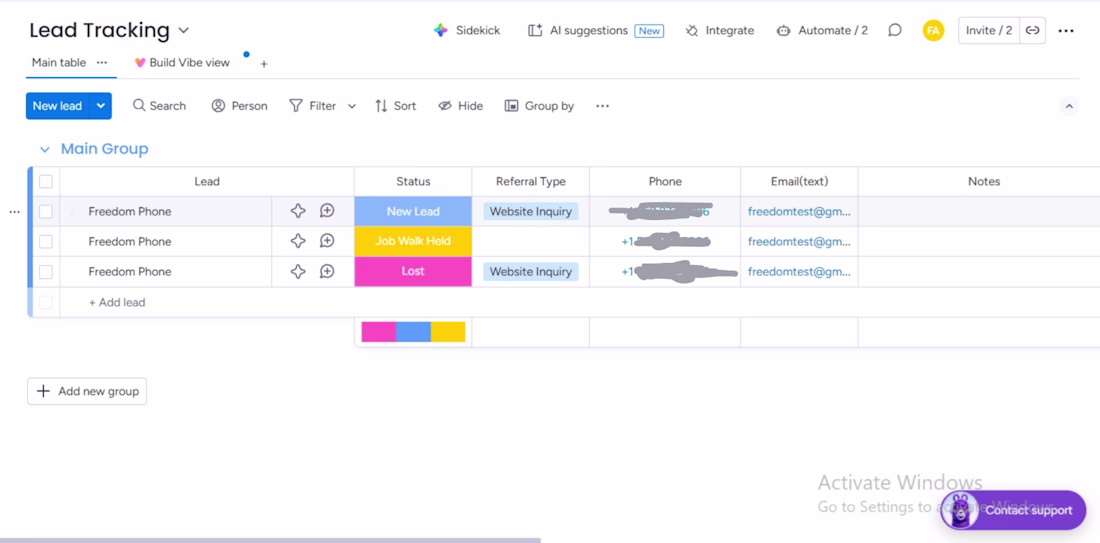The width and height of the screenshot is (1100, 543).
Task: Click Notes column header
Action: click(x=984, y=182)
